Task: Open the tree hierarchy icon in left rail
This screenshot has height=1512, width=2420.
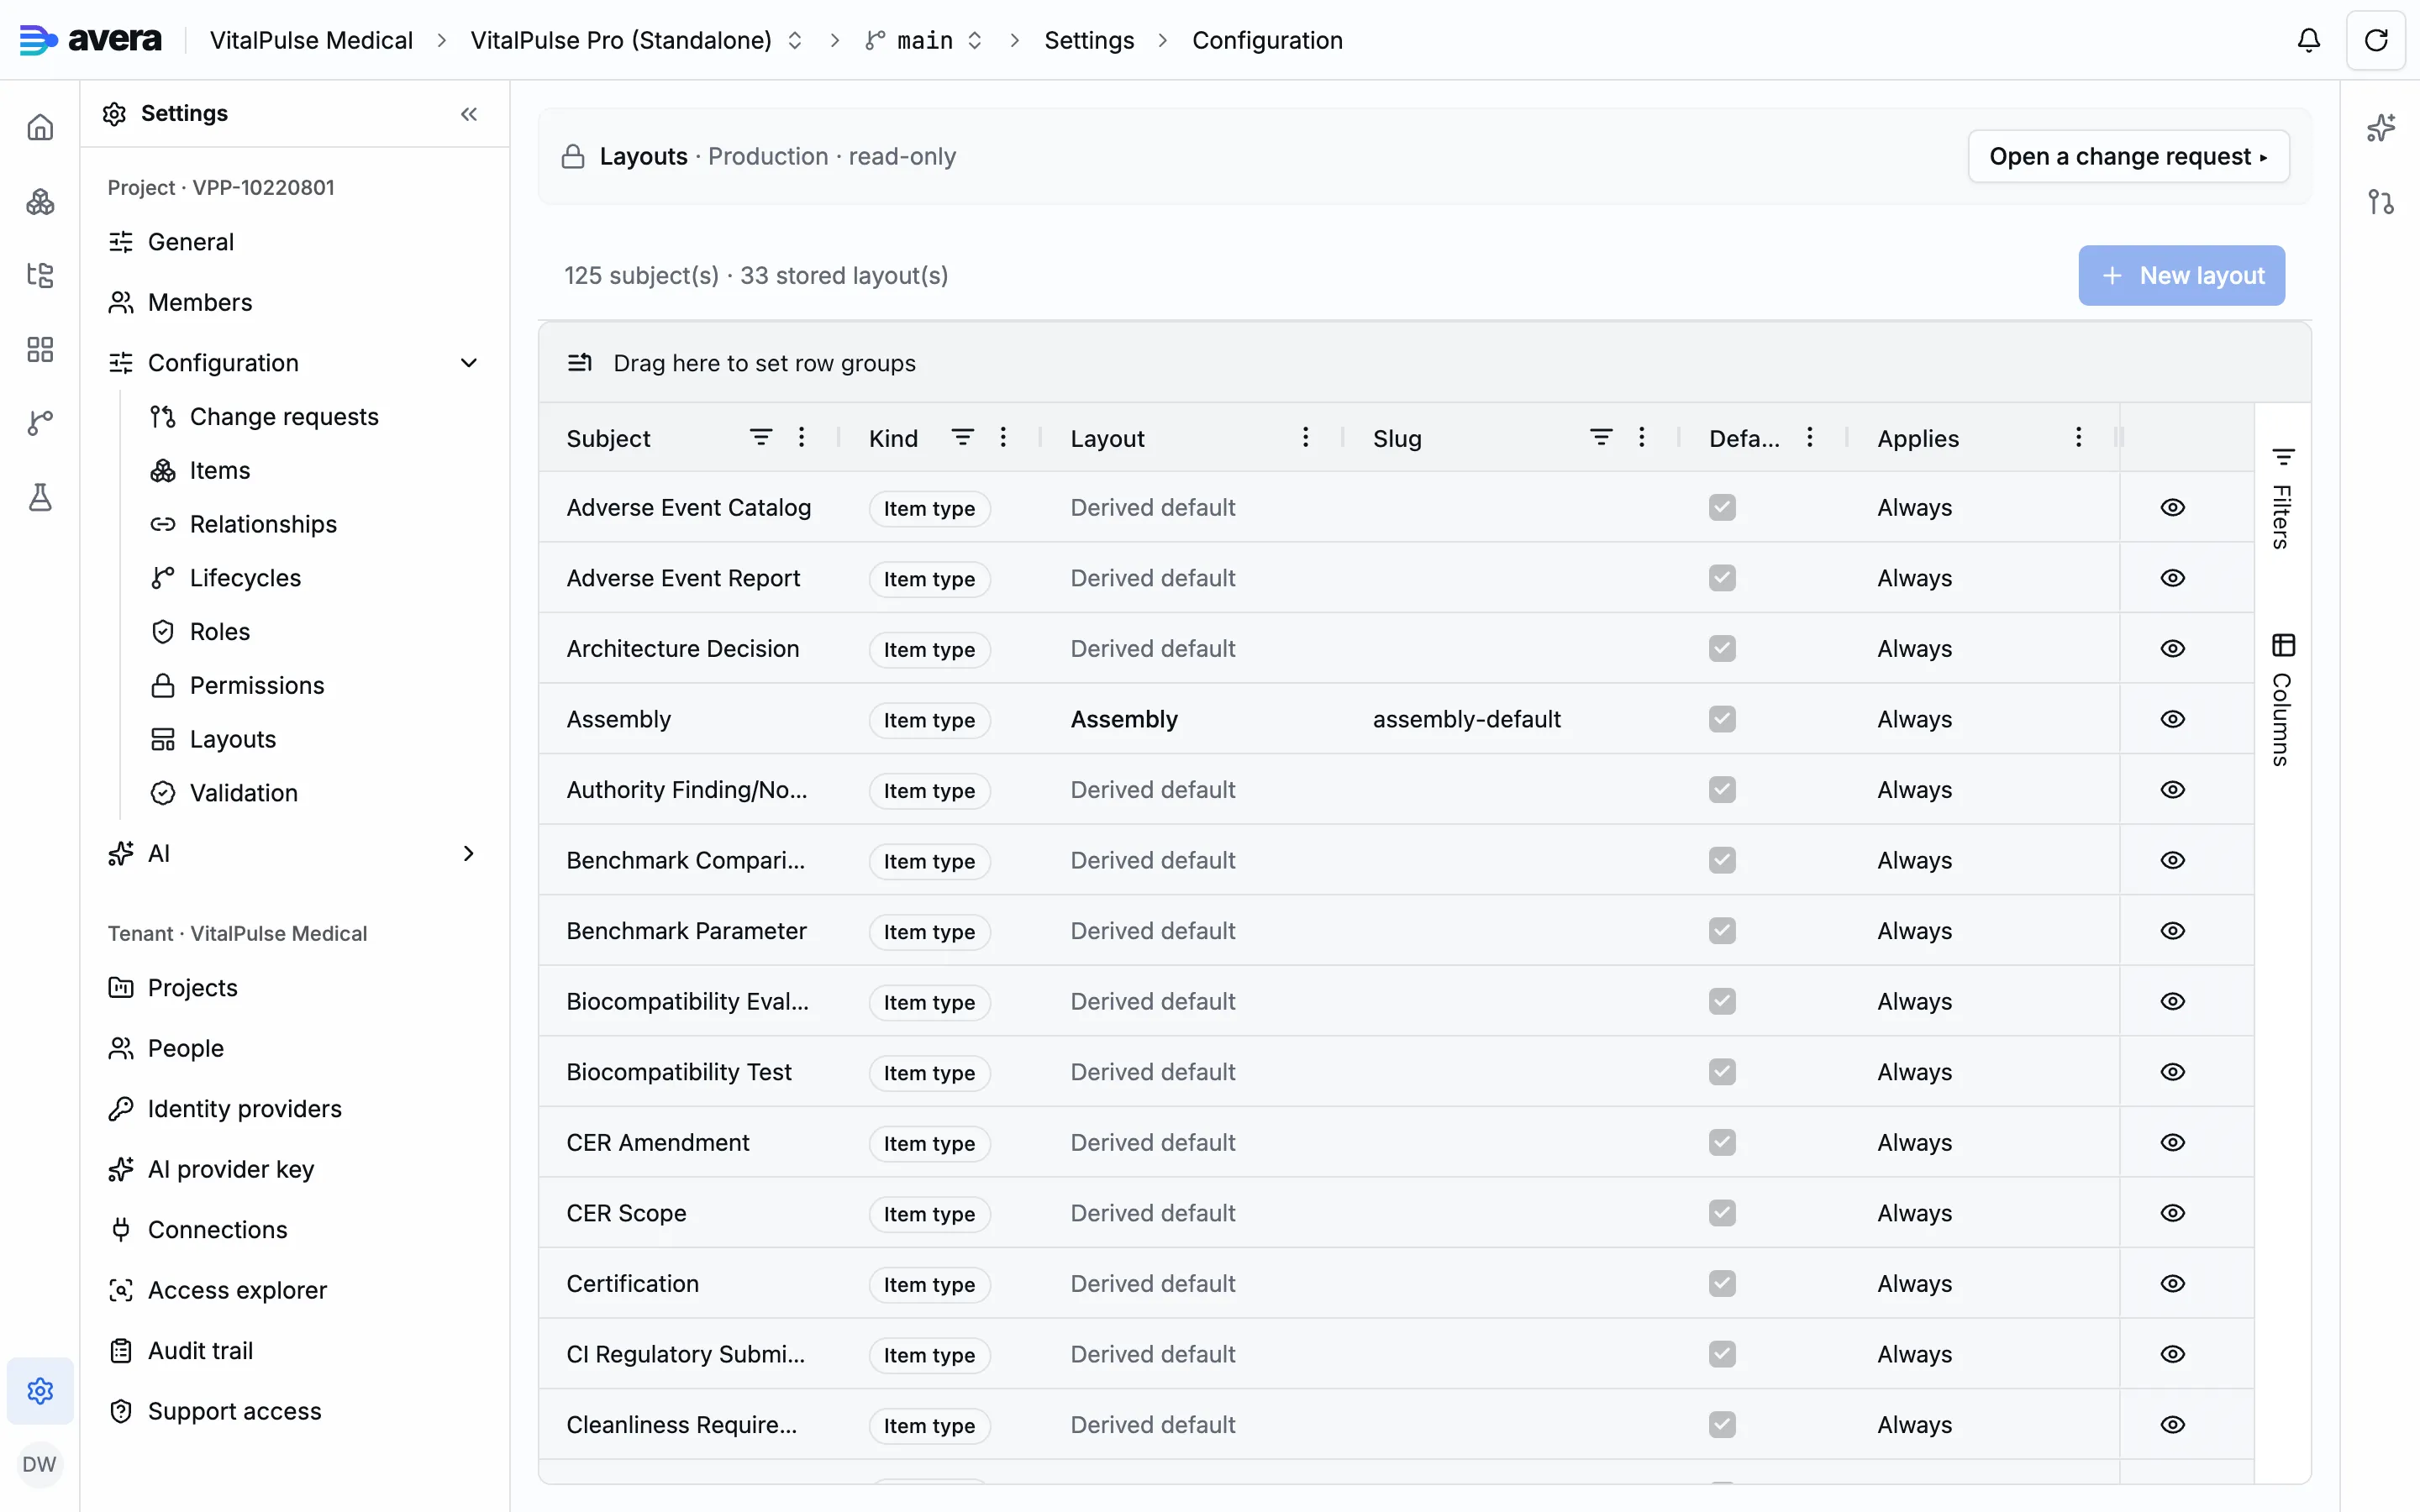Action: [x=40, y=275]
